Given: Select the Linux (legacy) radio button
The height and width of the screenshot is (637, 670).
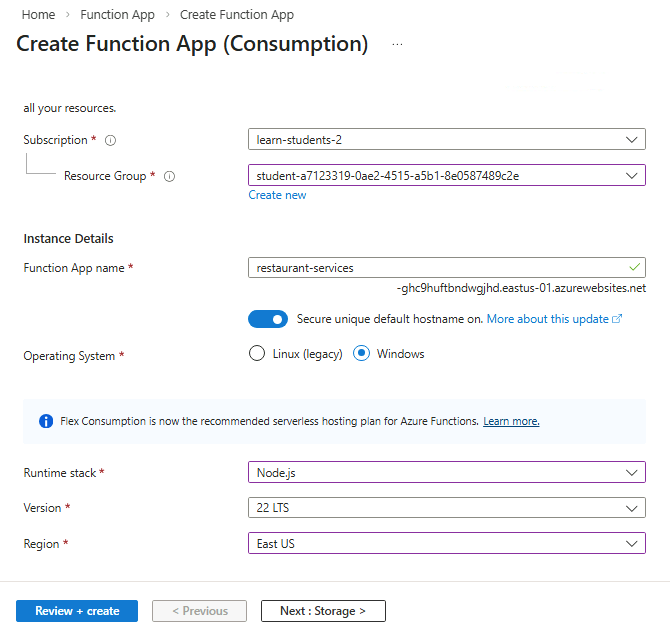Looking at the screenshot, I should [257, 354].
